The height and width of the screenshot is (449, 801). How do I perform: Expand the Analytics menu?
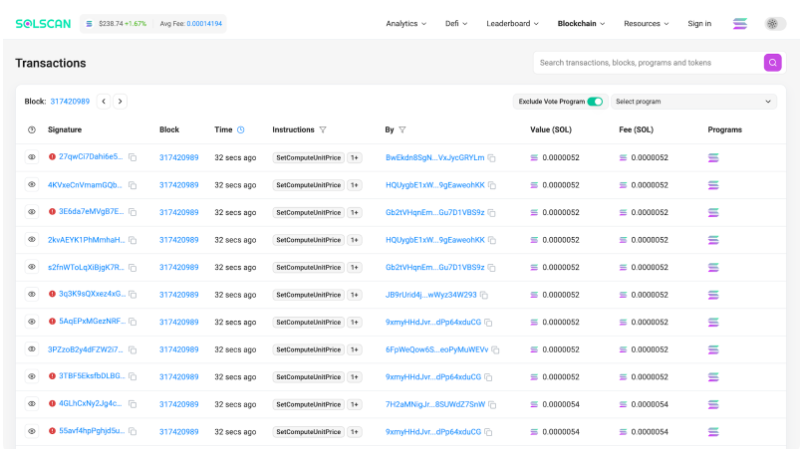406,23
